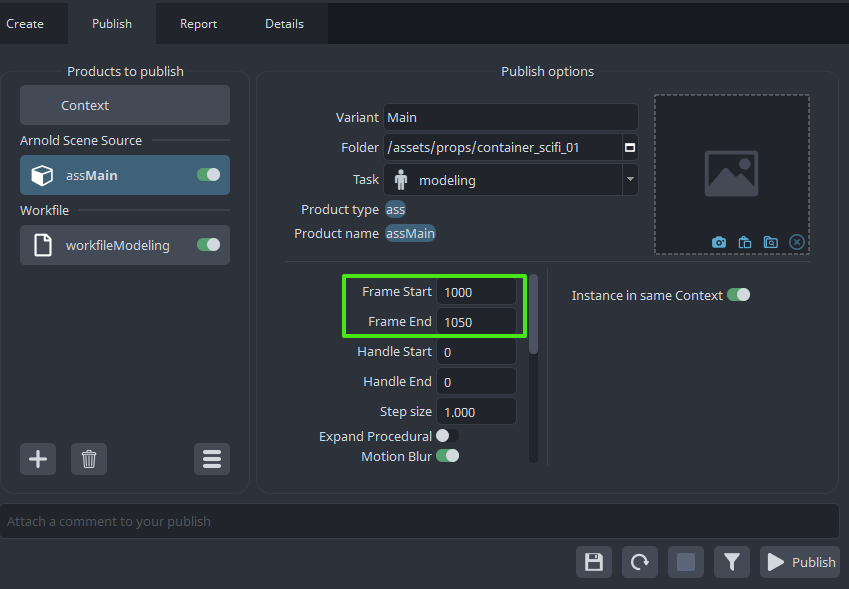Open the Report tab
Viewport: 849px width, 589px height.
[198, 24]
